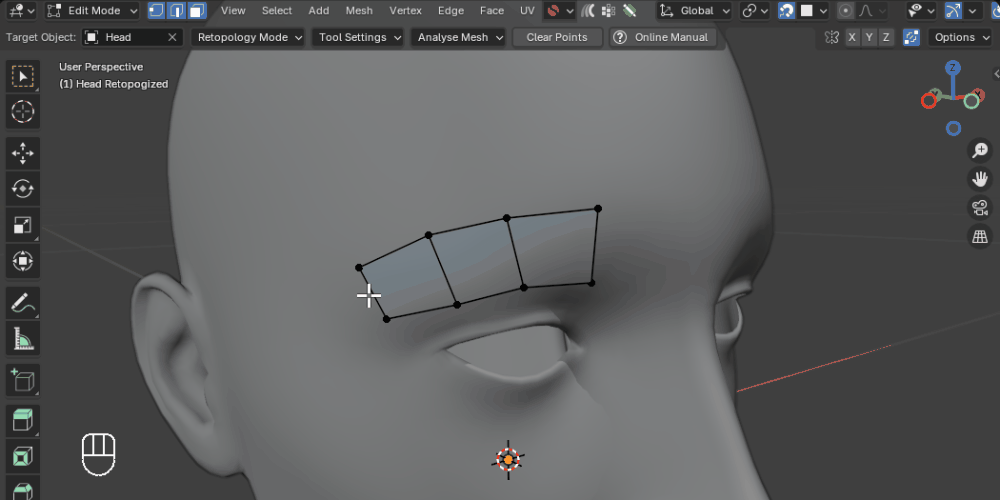Image resolution: width=1000 pixels, height=500 pixels.
Task: Toggle auto merge vertices
Action: coord(911,37)
